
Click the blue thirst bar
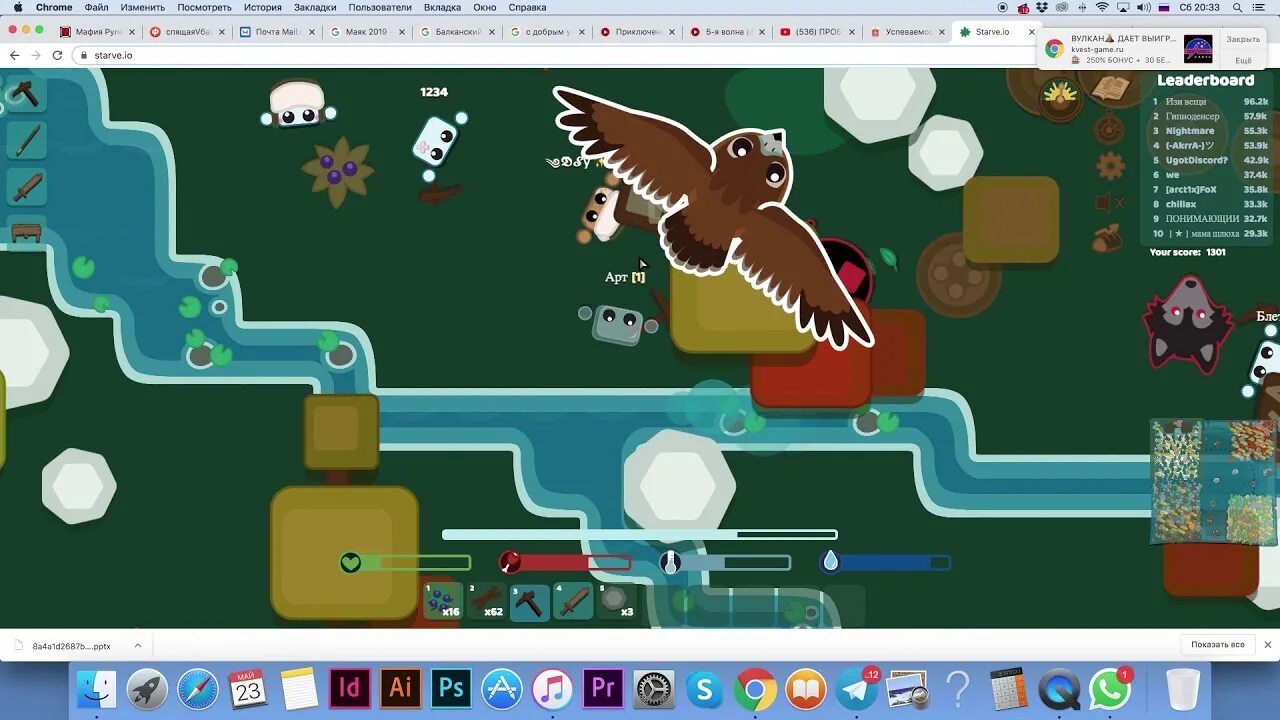886,563
